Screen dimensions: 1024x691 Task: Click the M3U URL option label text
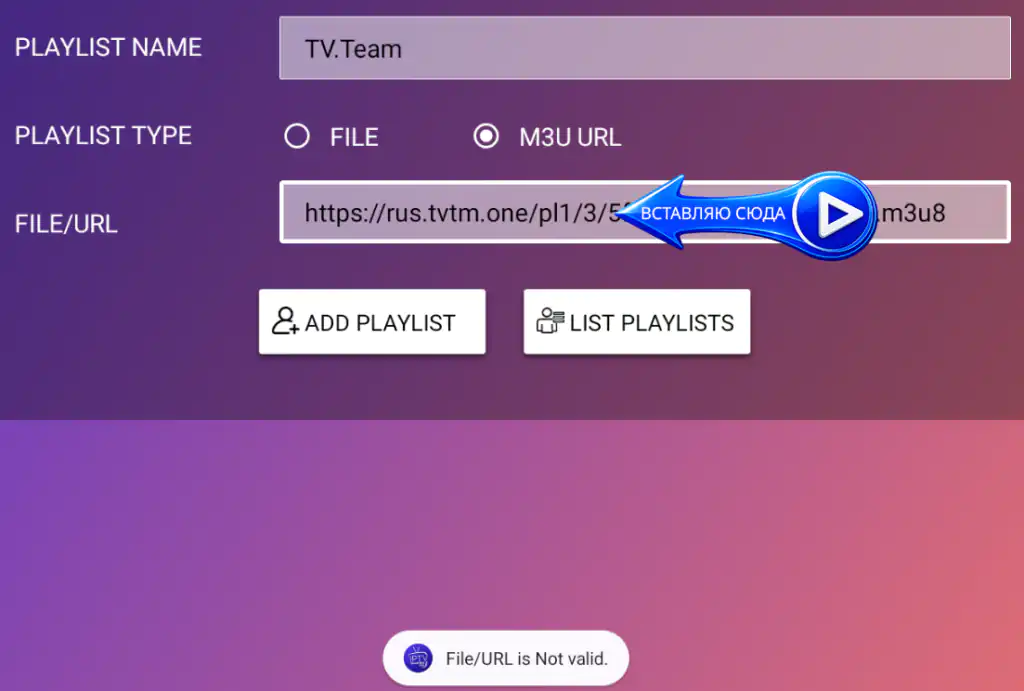[570, 137]
